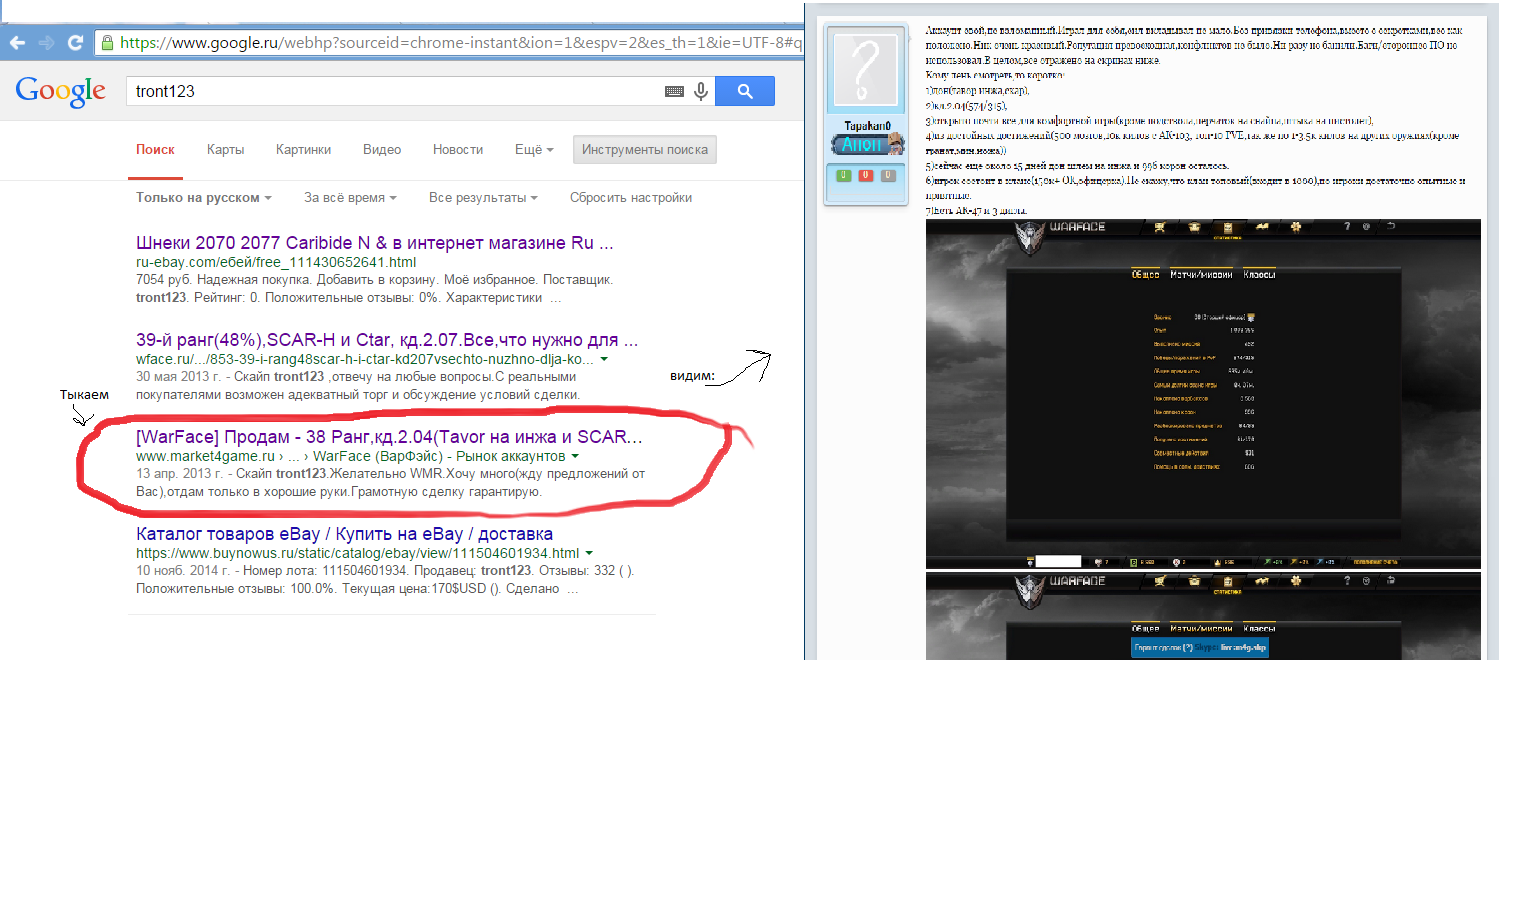1536x918 pixels.
Task: Open the 39-й ранг(48%),SCAR-H result link
Action: [x=387, y=340]
